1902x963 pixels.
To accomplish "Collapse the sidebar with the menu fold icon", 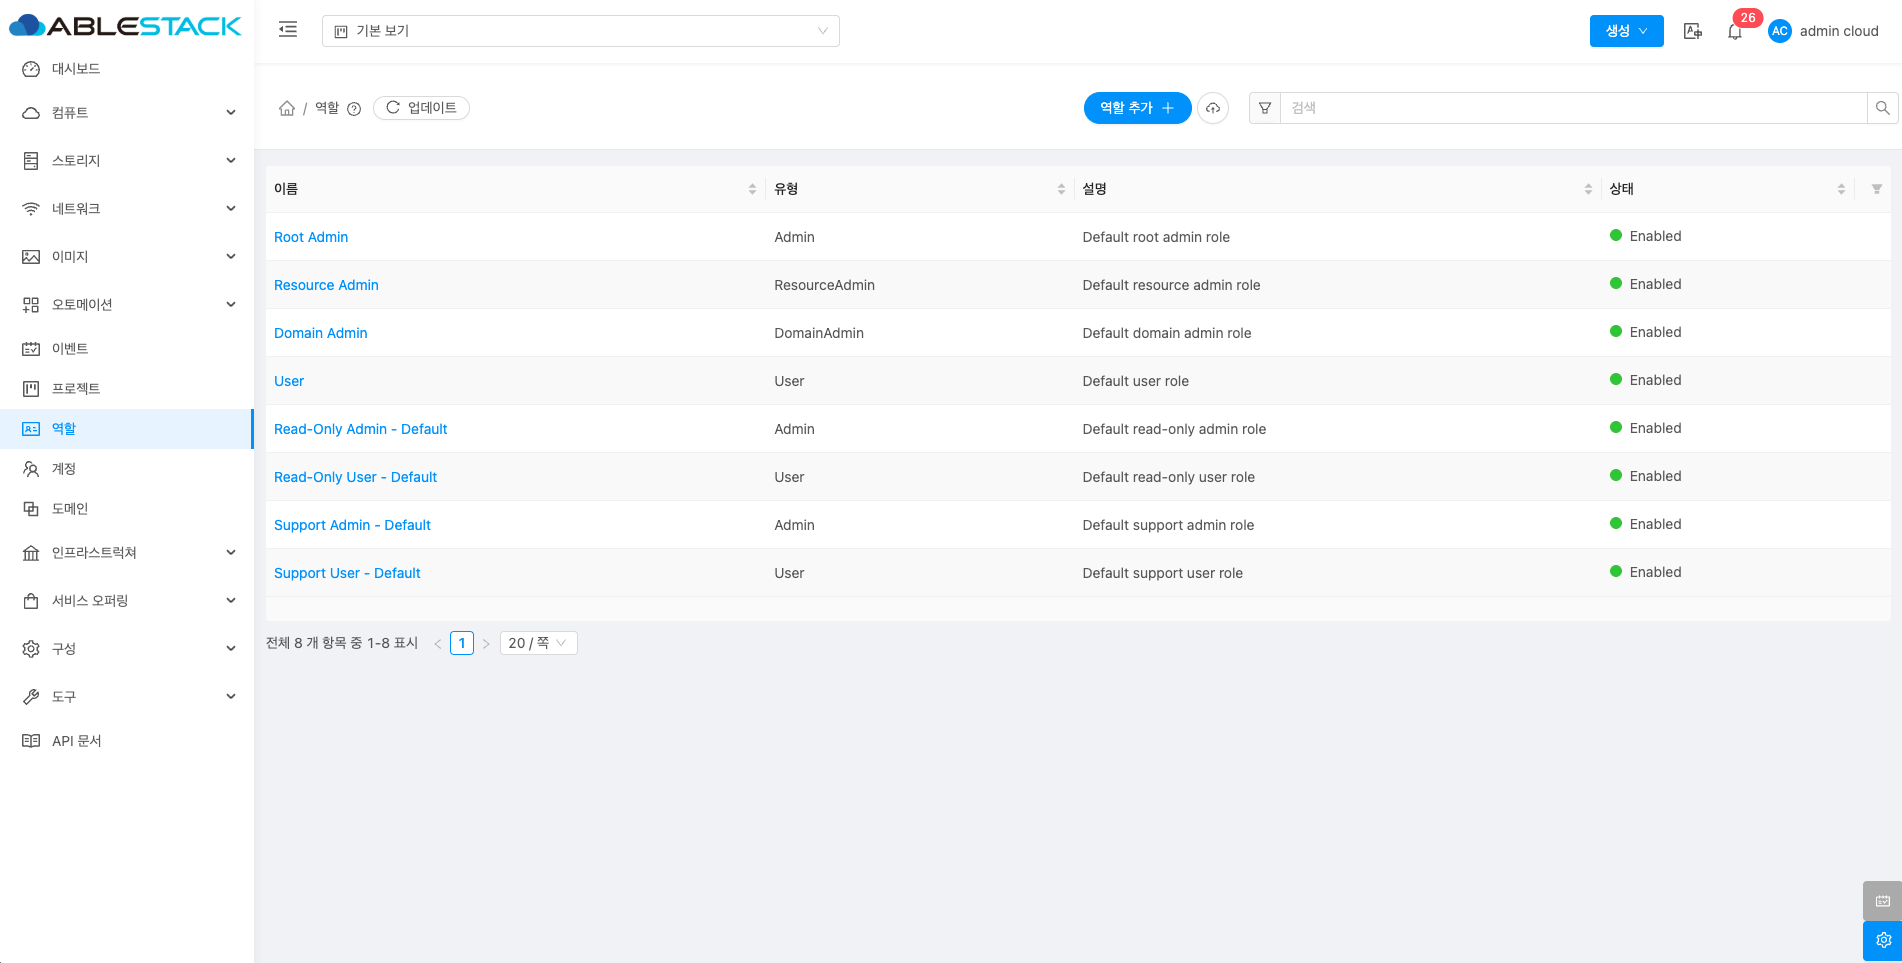I will click(x=288, y=30).
